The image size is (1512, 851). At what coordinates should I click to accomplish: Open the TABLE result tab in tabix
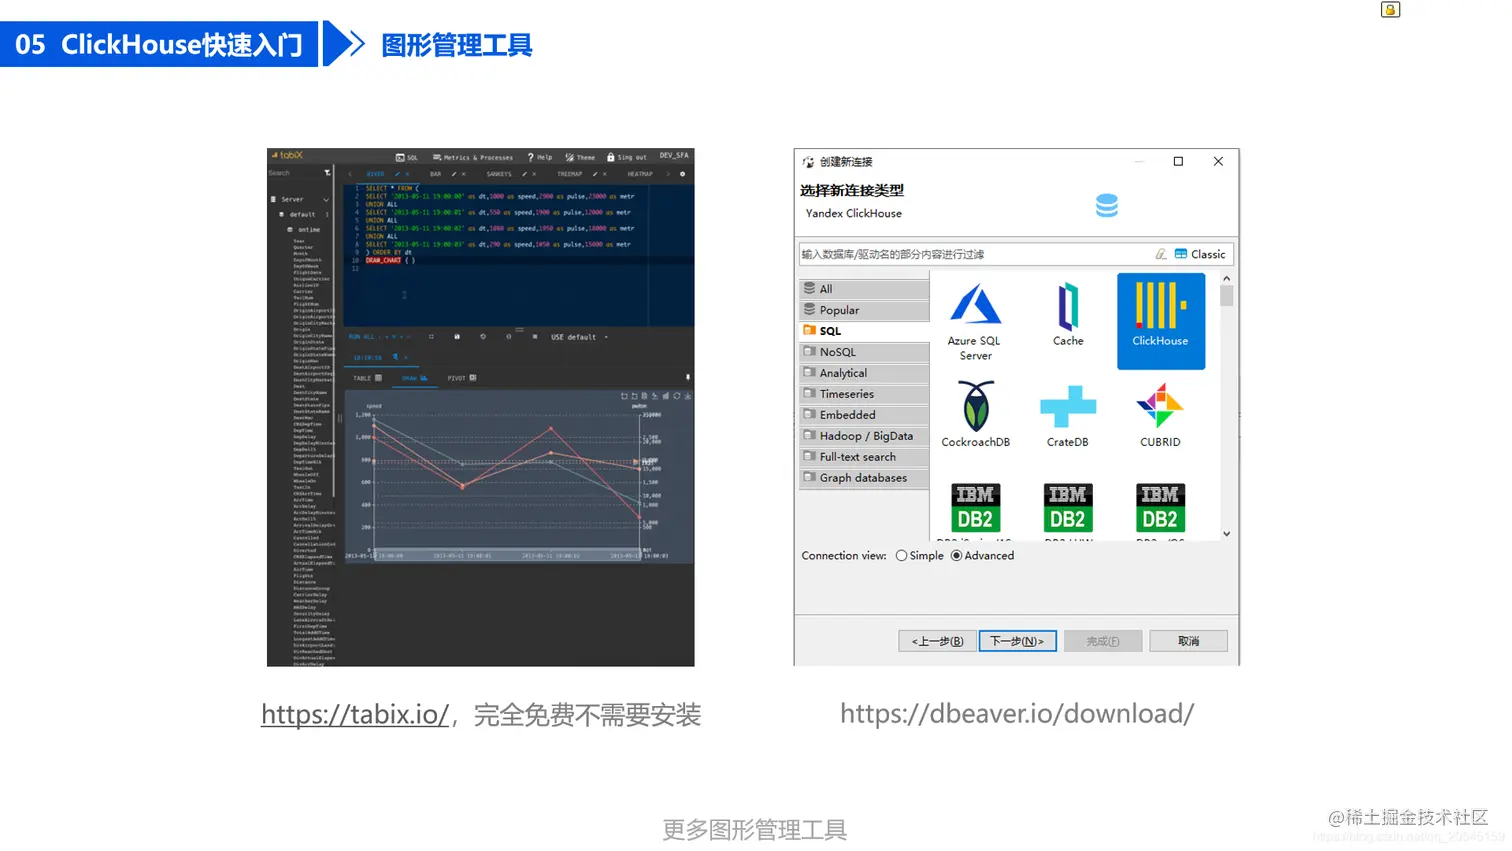click(367, 378)
